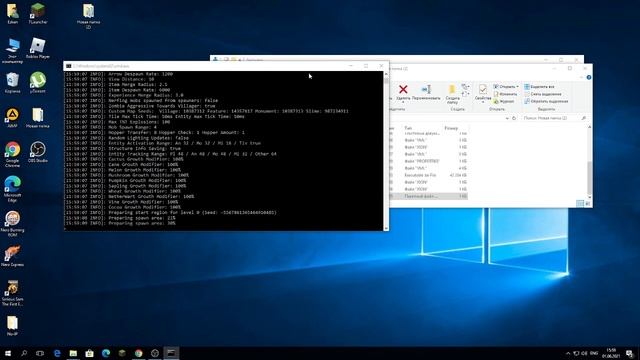Open the notification center icon

click(x=629, y=353)
